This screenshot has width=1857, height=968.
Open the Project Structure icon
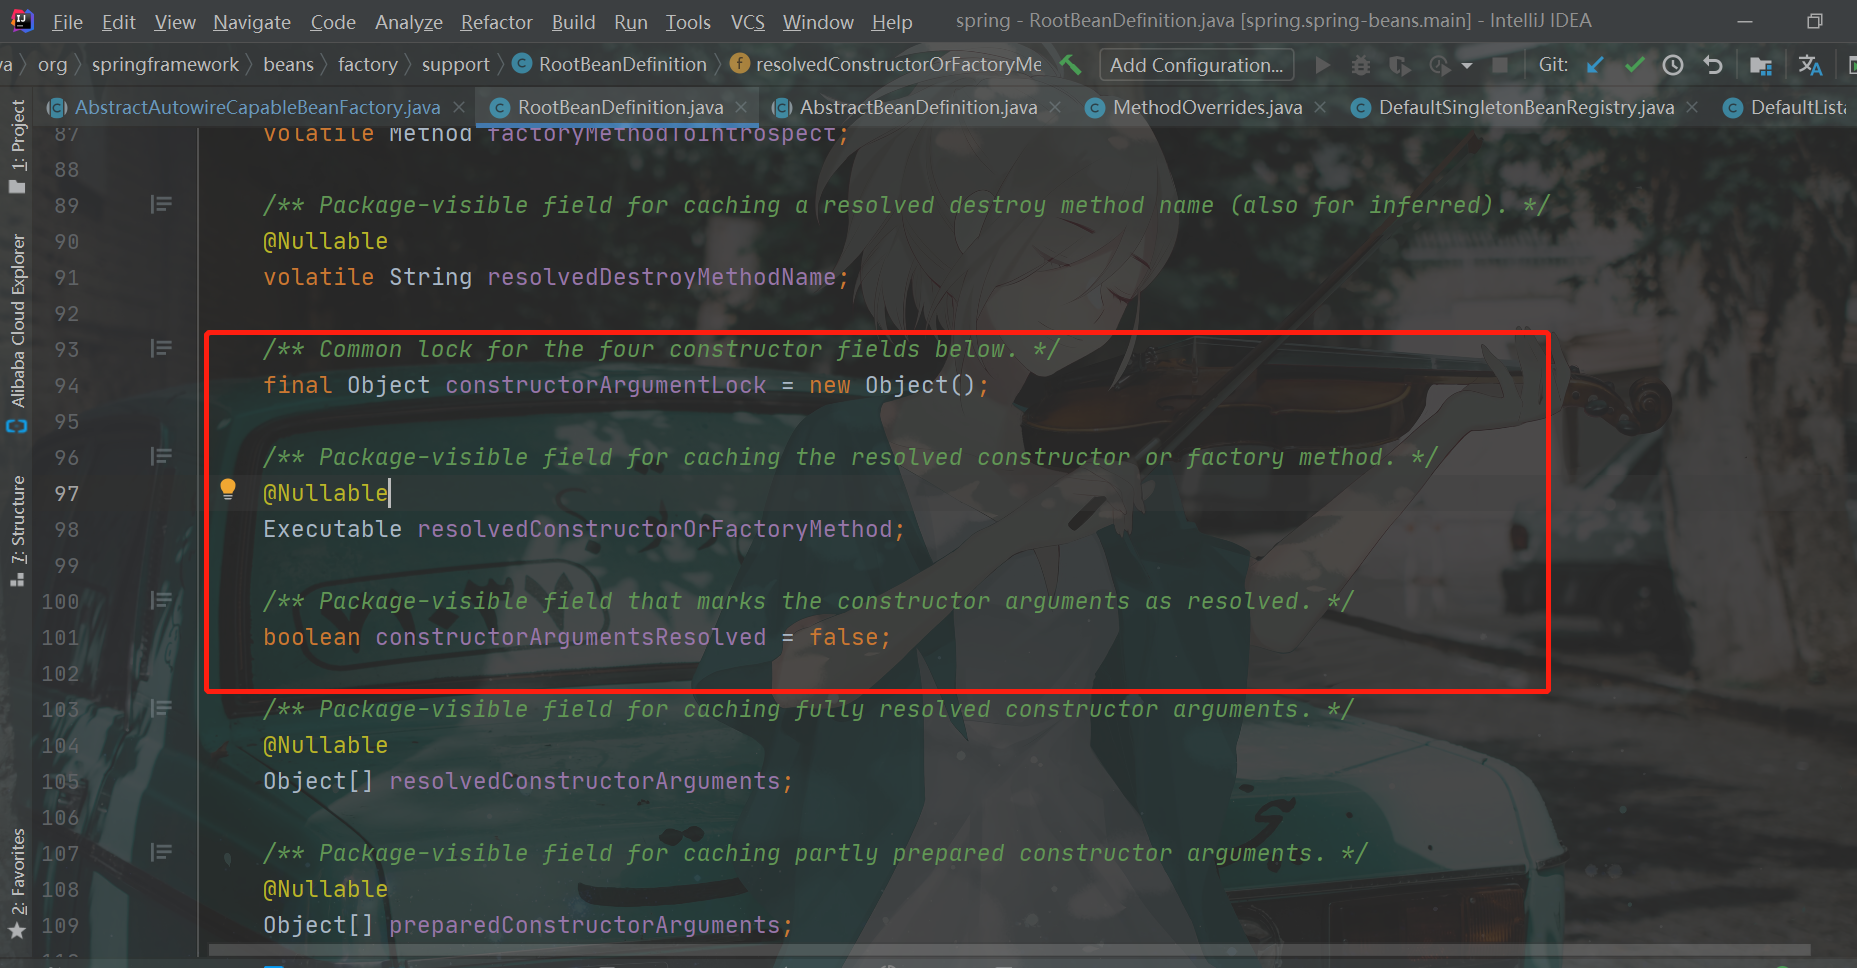point(1761,65)
